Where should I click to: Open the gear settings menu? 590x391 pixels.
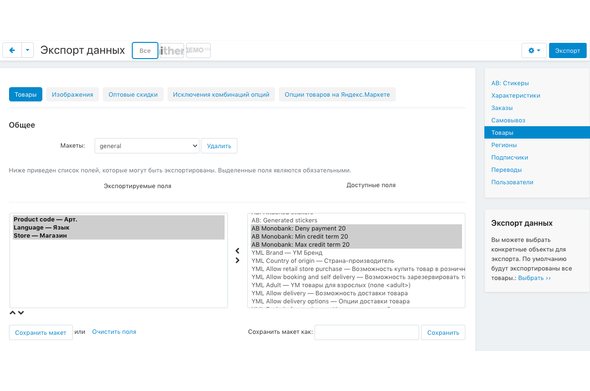click(x=534, y=50)
